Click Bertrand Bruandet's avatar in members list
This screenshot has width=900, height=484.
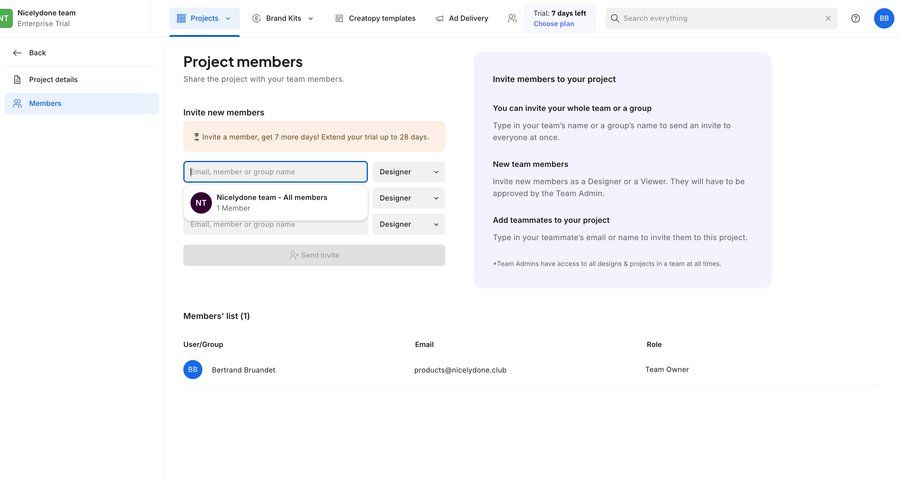coord(193,370)
